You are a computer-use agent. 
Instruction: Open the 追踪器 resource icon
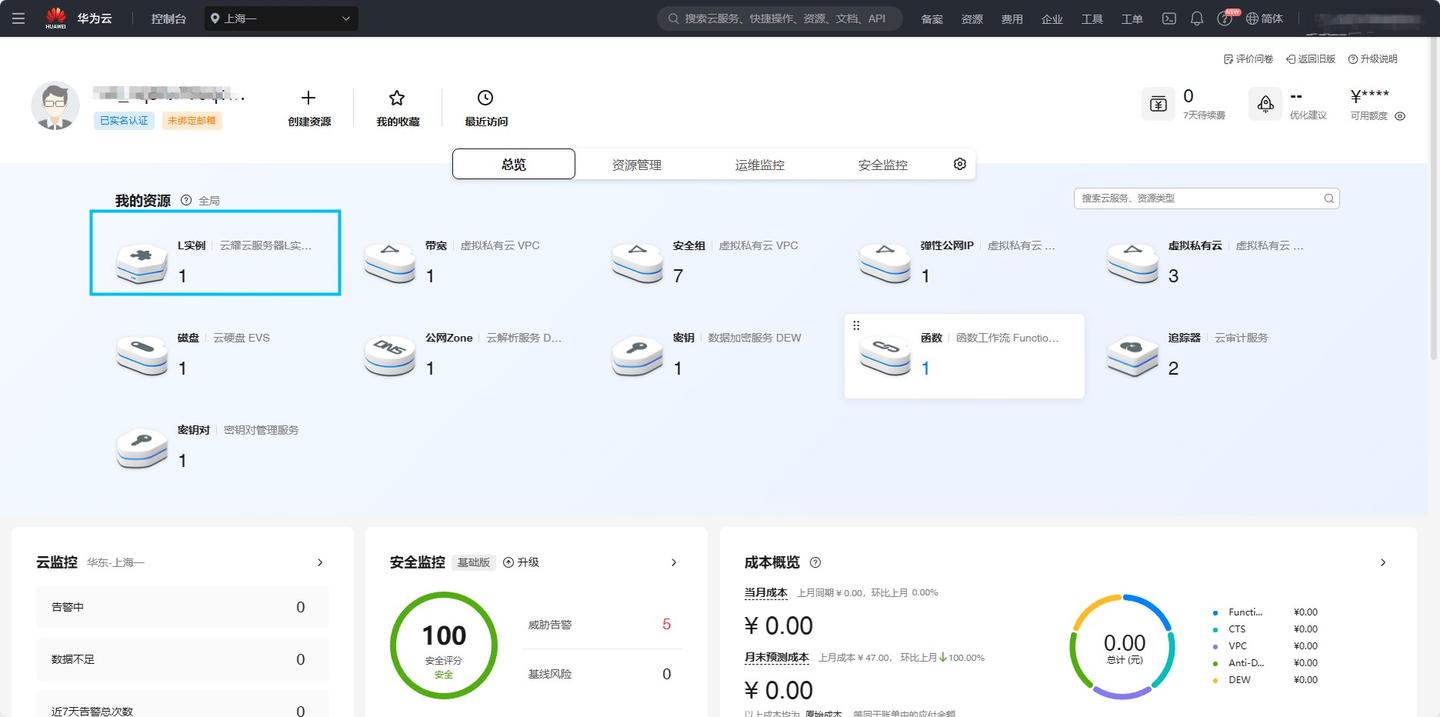click(1133, 356)
